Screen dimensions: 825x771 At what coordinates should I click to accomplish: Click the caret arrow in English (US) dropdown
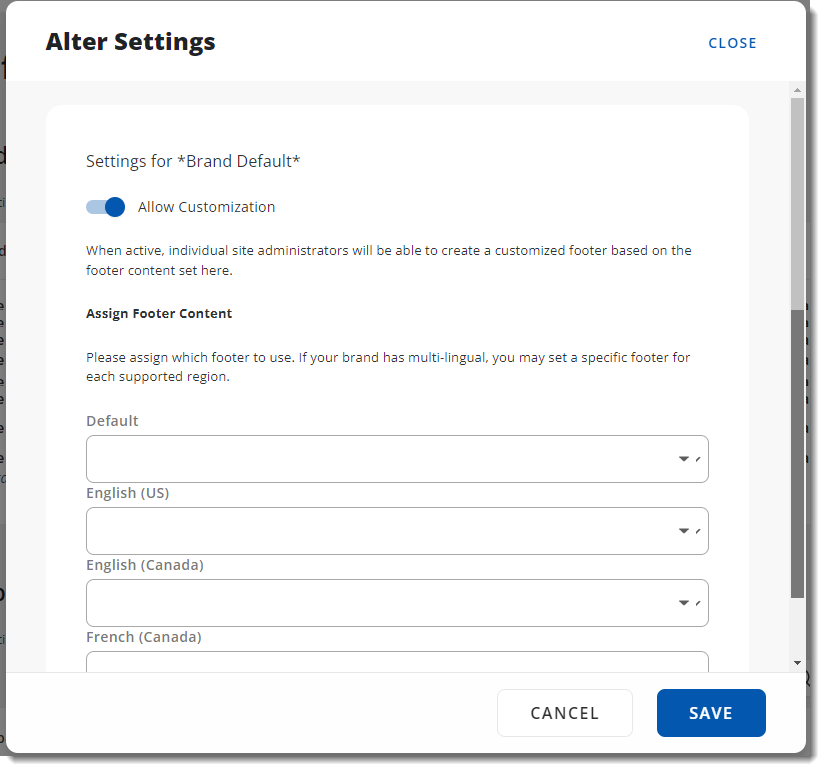point(685,531)
